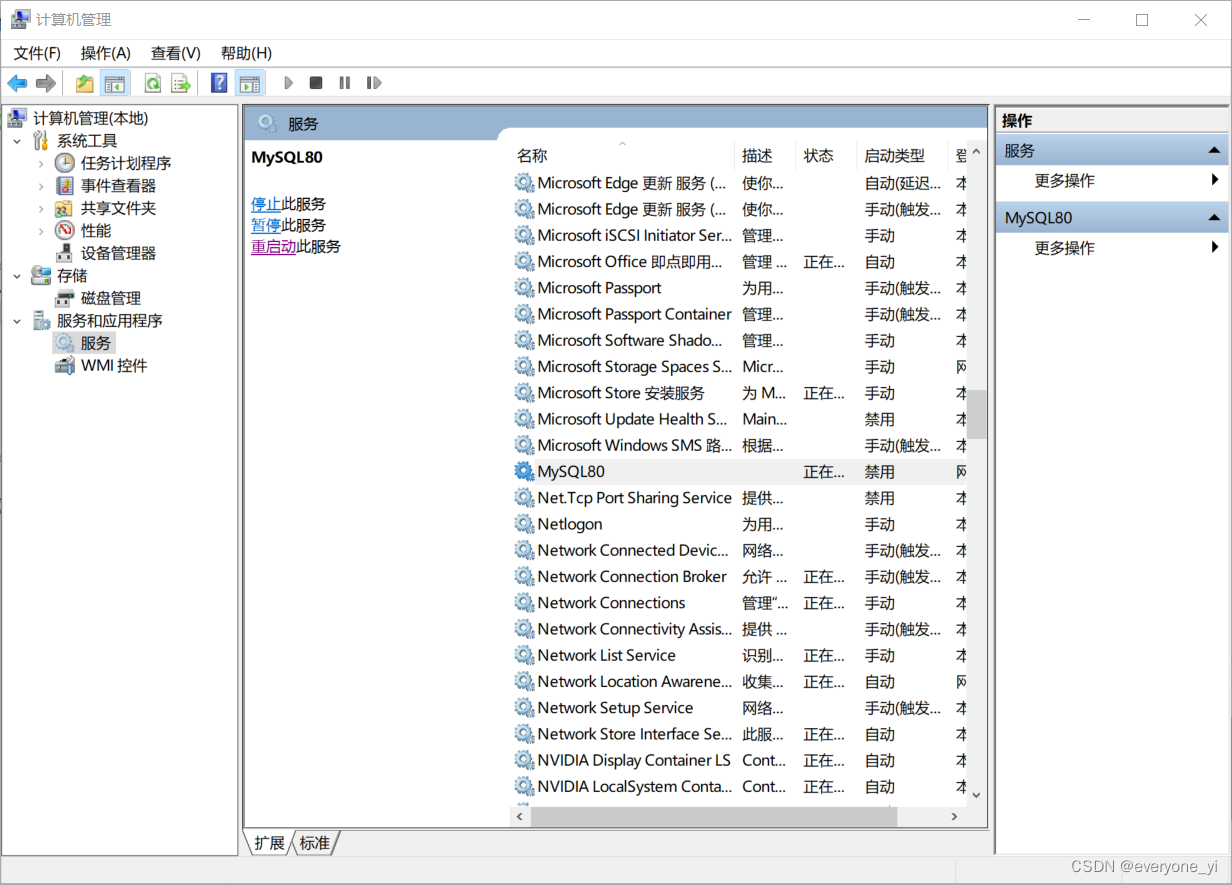Collapse the 服务 section in the 操作 pane
This screenshot has width=1232, height=885.
tap(1214, 151)
